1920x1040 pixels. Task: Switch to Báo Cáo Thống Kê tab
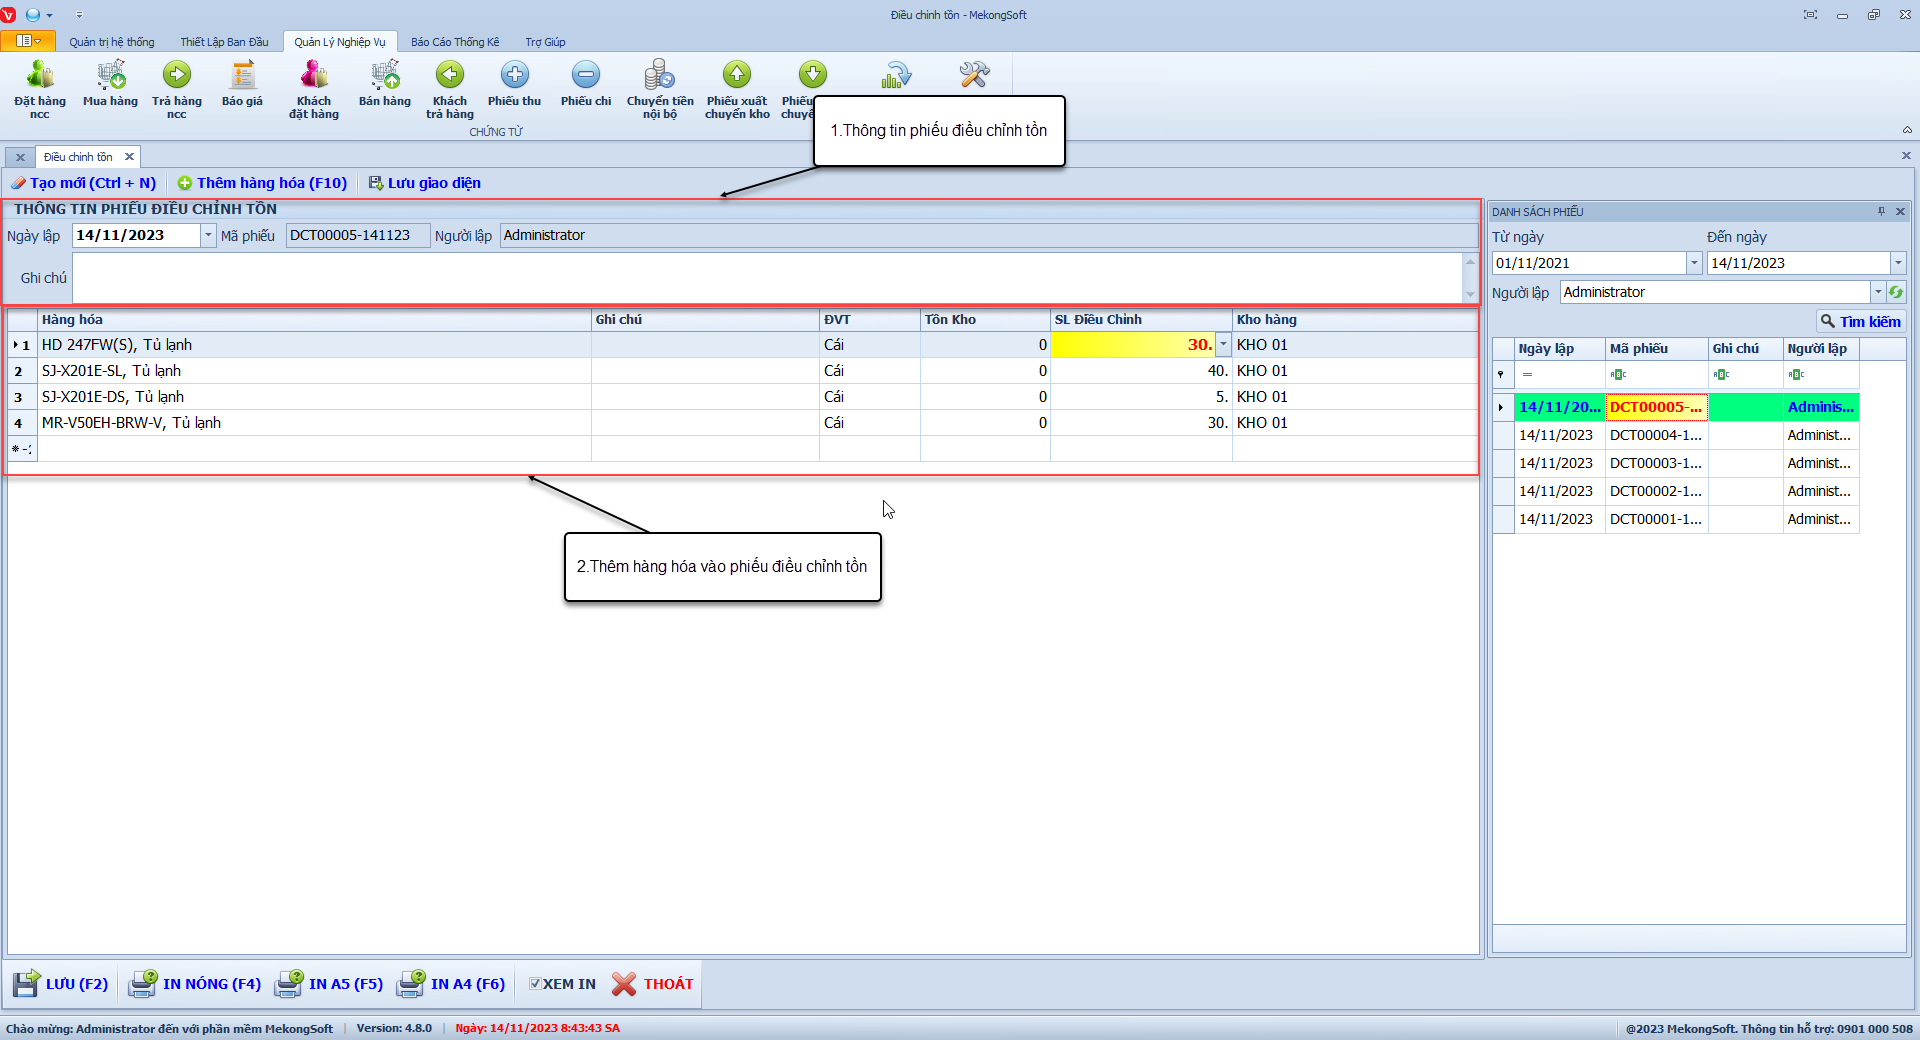[x=455, y=42]
